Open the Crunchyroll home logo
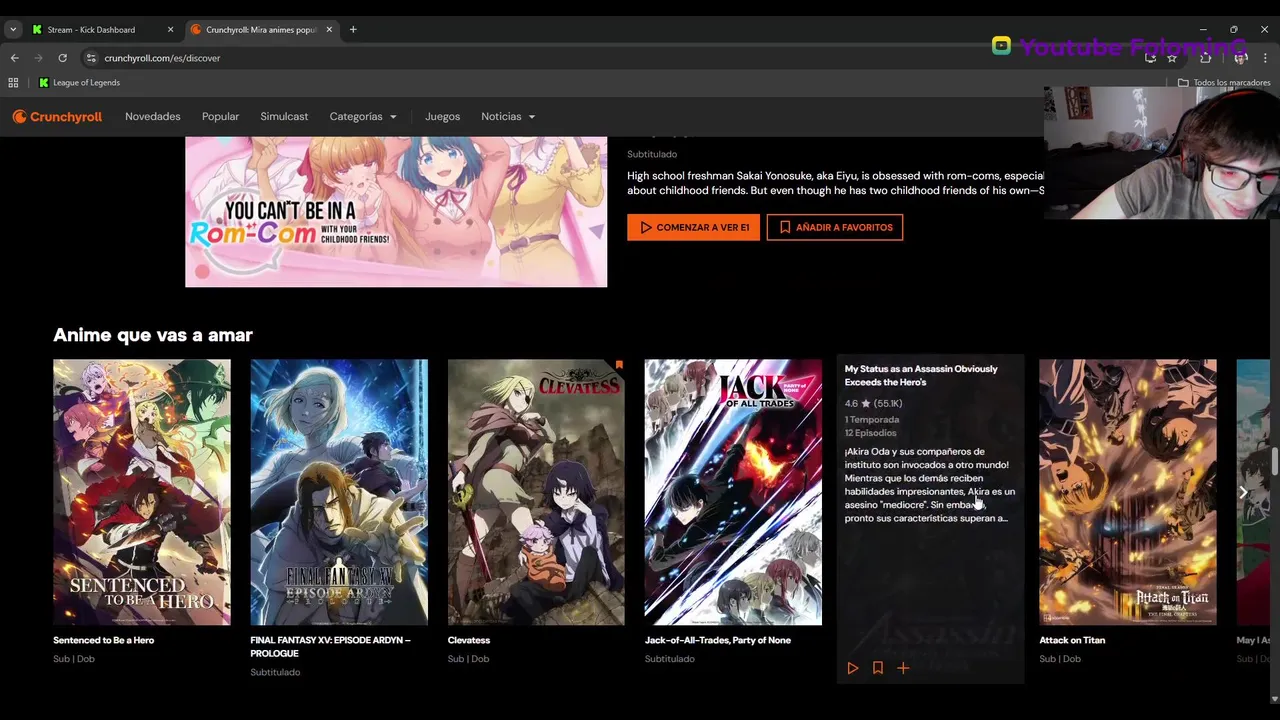 tap(57, 117)
